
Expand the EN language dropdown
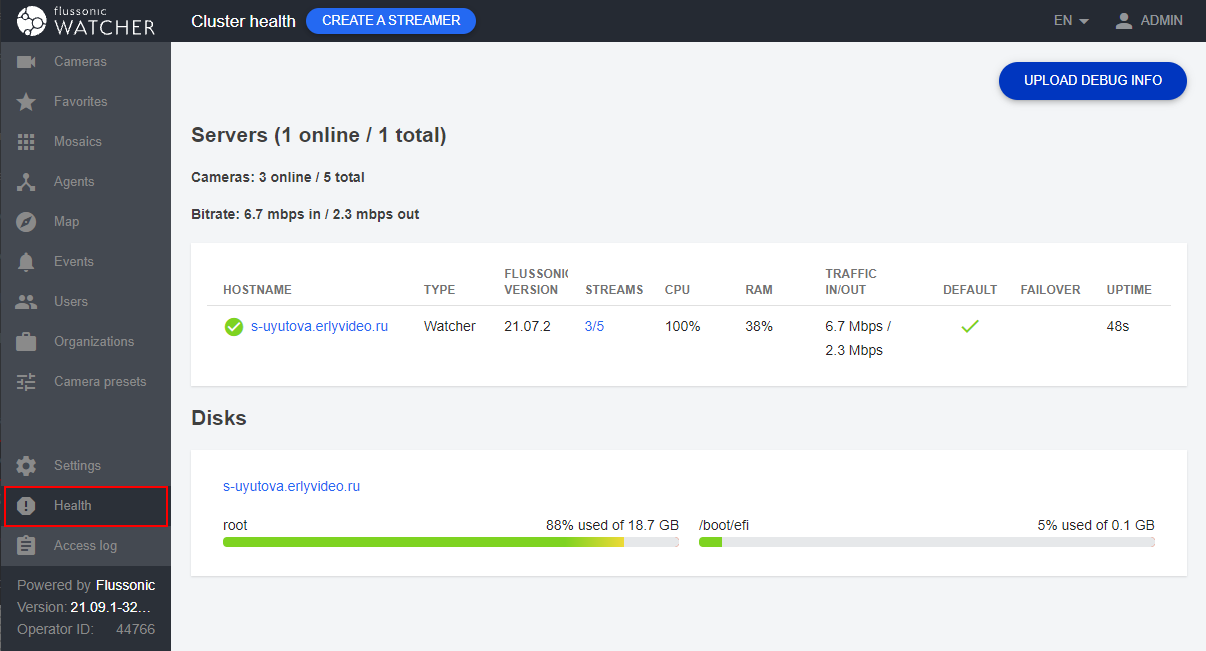click(1071, 21)
